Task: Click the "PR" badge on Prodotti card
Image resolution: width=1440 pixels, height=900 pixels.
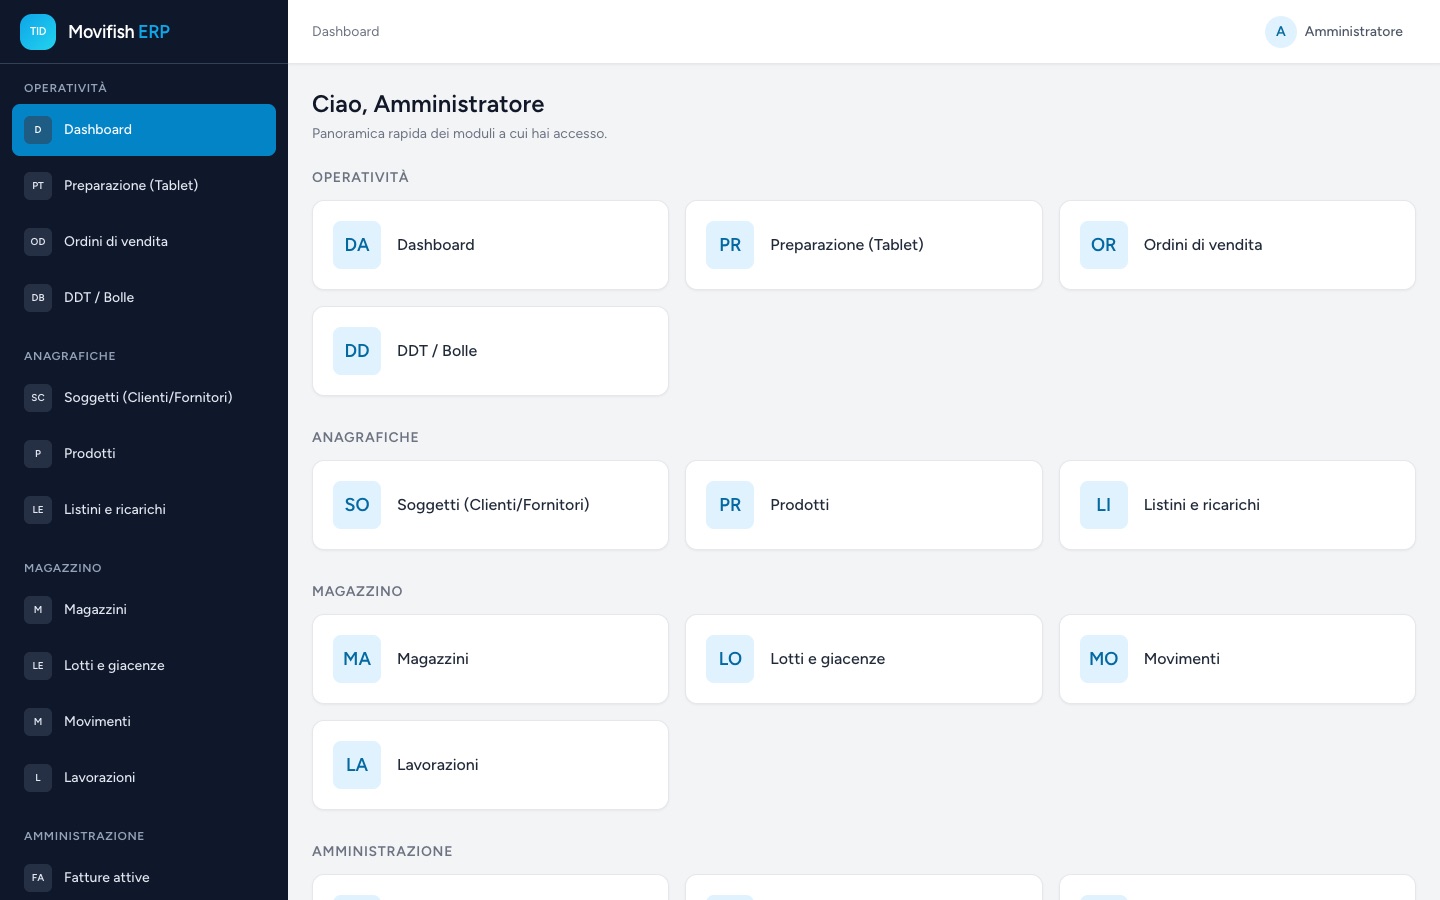Action: coord(730,505)
